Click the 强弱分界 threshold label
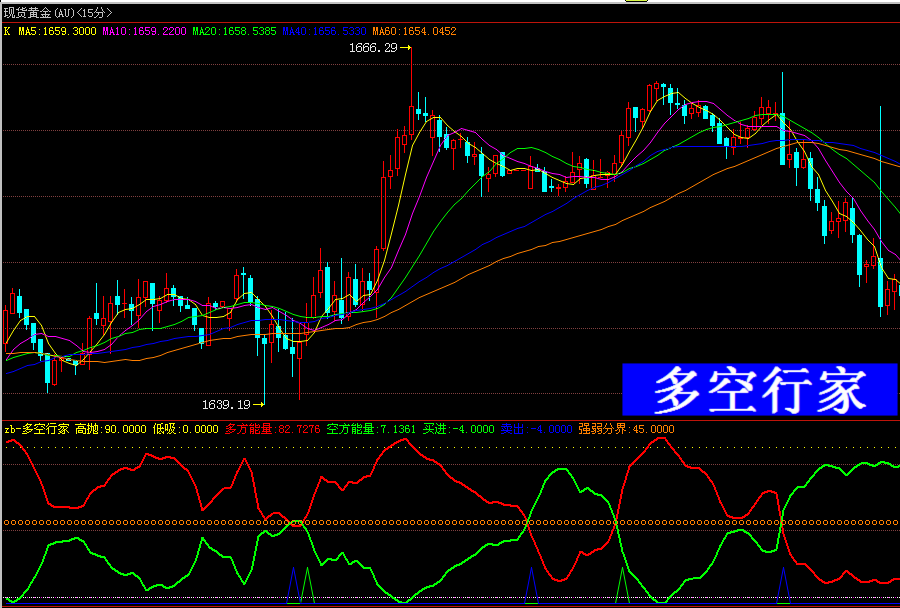Image resolution: width=900 pixels, height=608 pixels. 626,429
